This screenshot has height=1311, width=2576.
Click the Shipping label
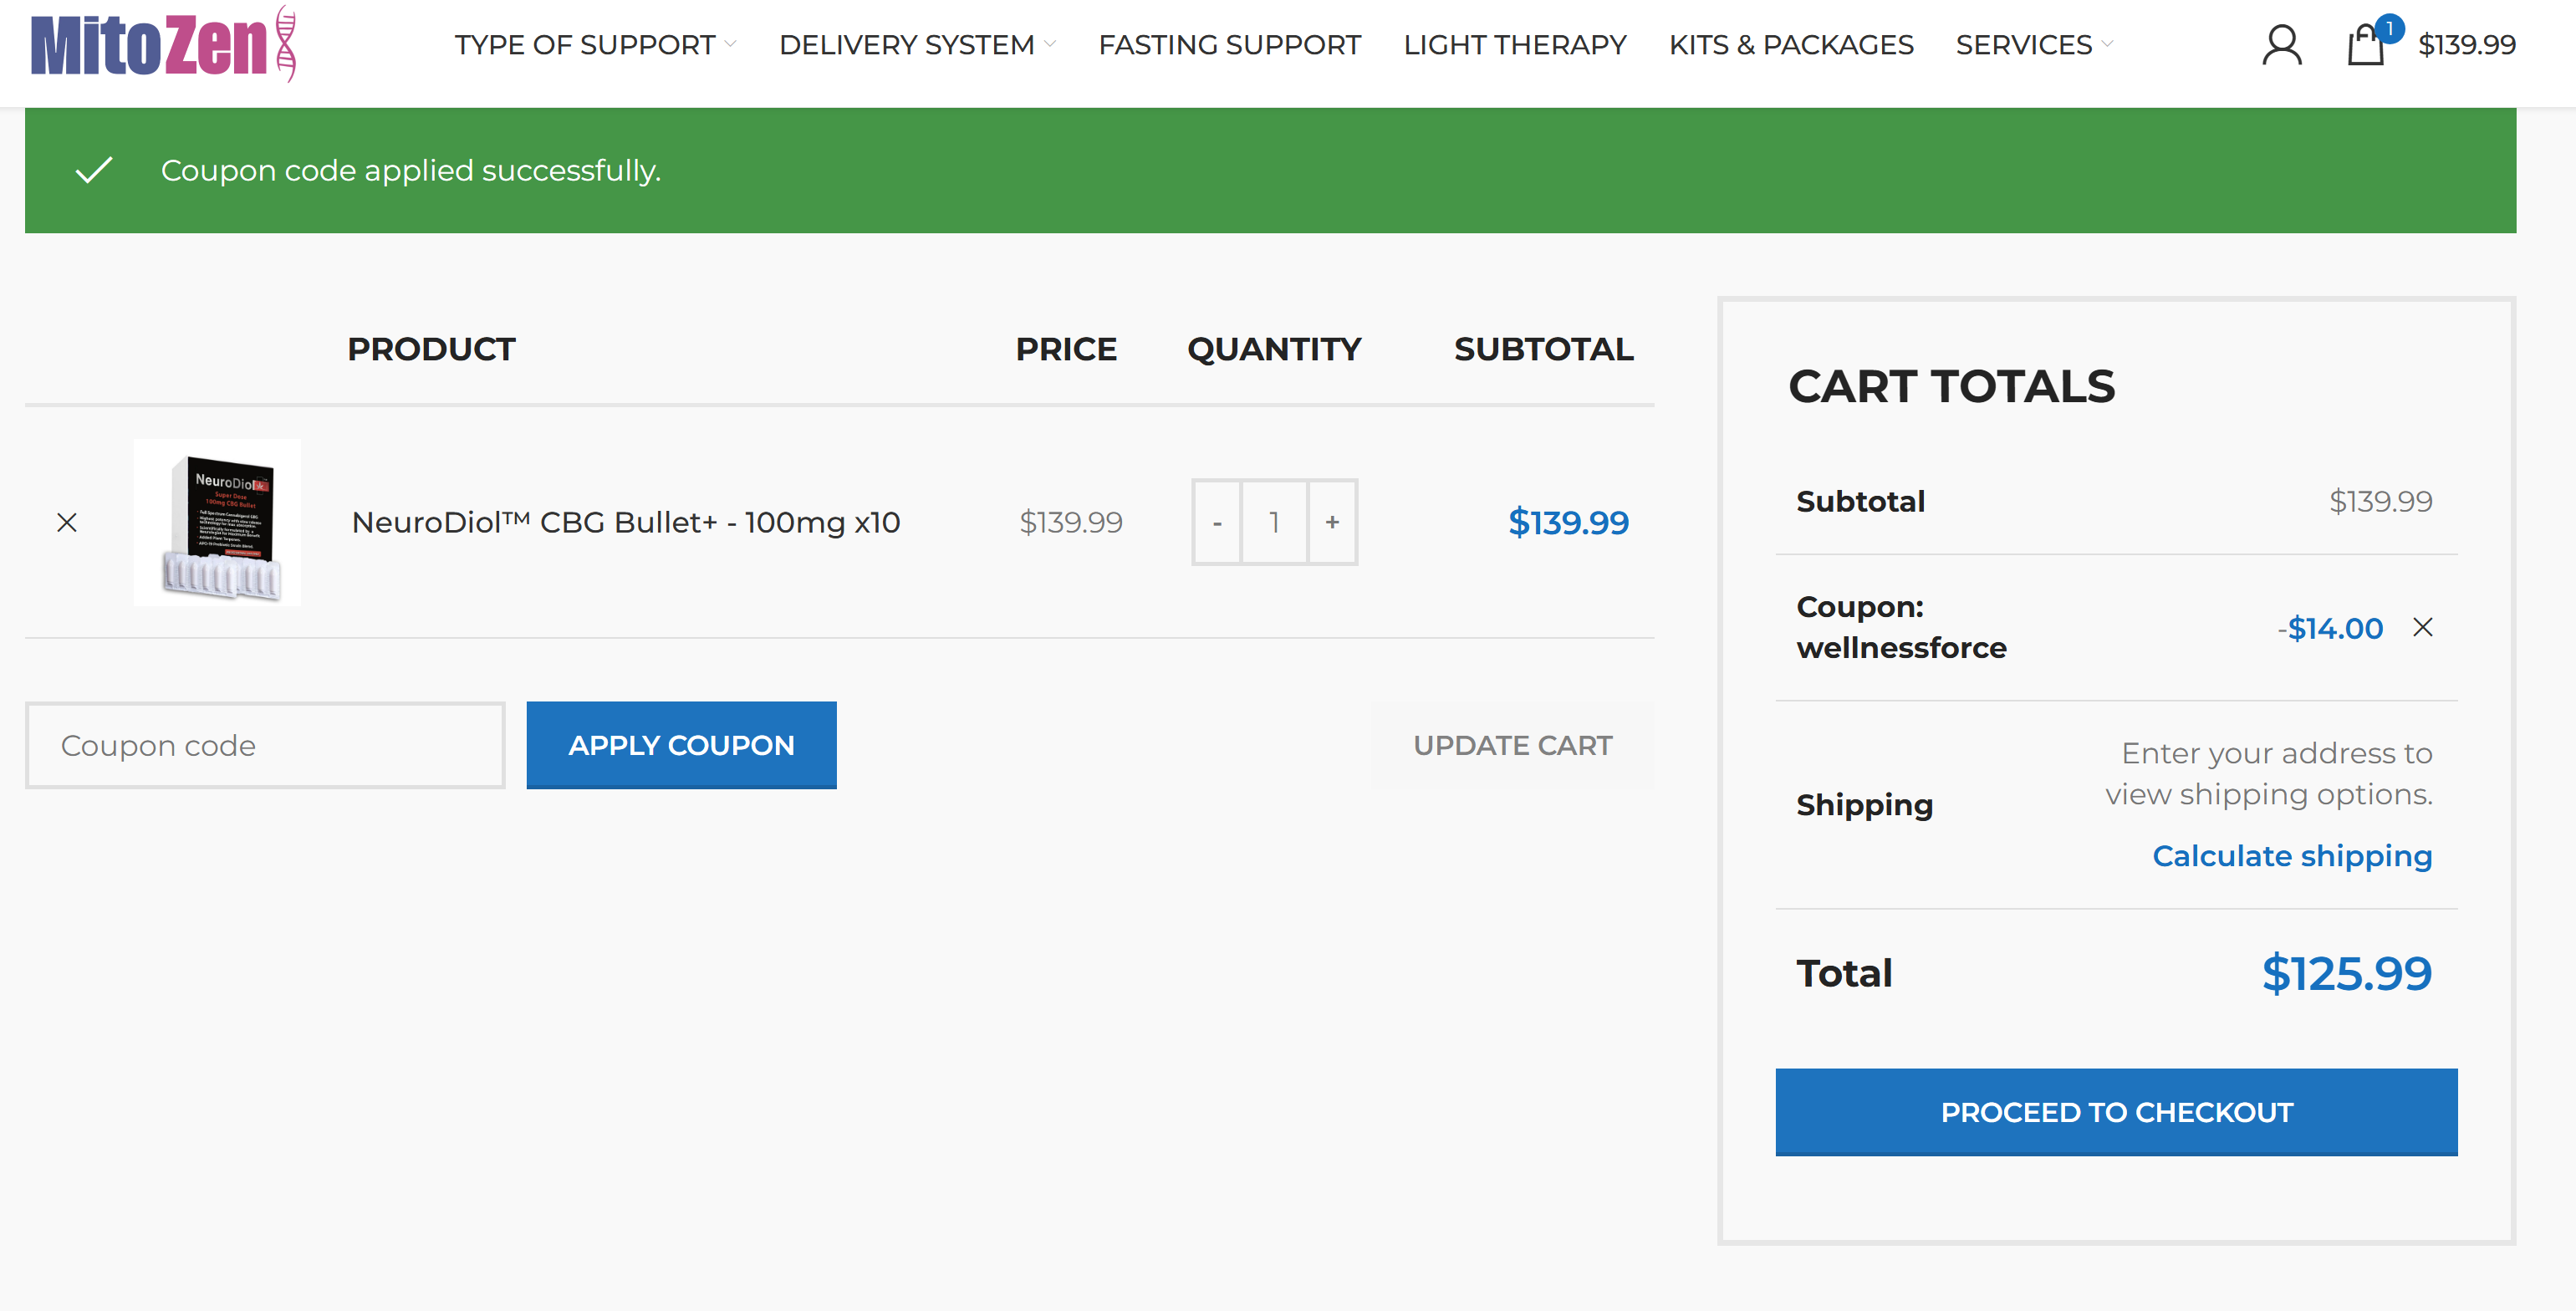(1864, 805)
